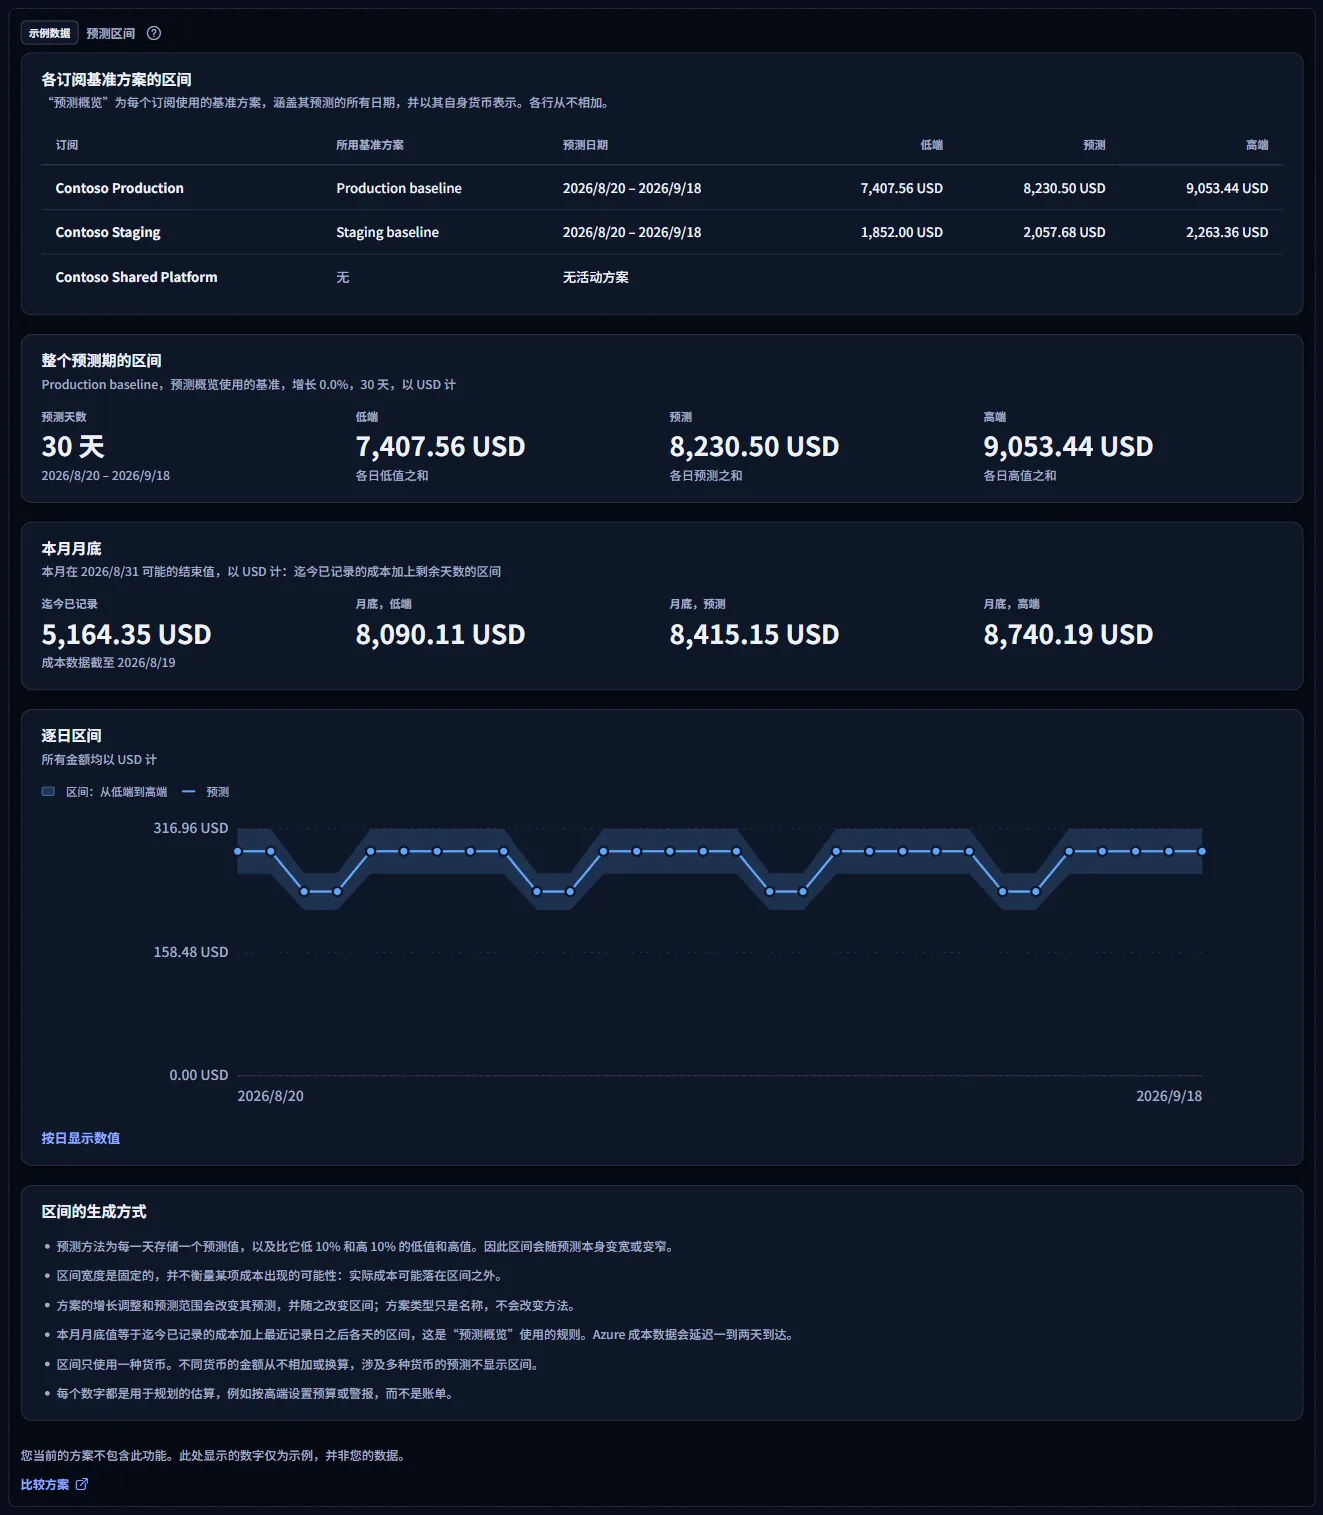Click the 所用基准方案 column header
Screen dimensions: 1323x1515
pyautogui.click(x=370, y=145)
